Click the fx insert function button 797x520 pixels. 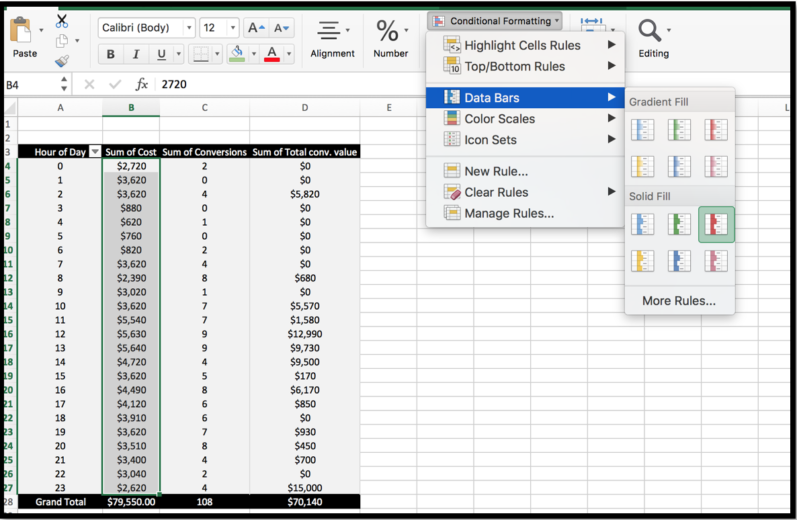(141, 84)
